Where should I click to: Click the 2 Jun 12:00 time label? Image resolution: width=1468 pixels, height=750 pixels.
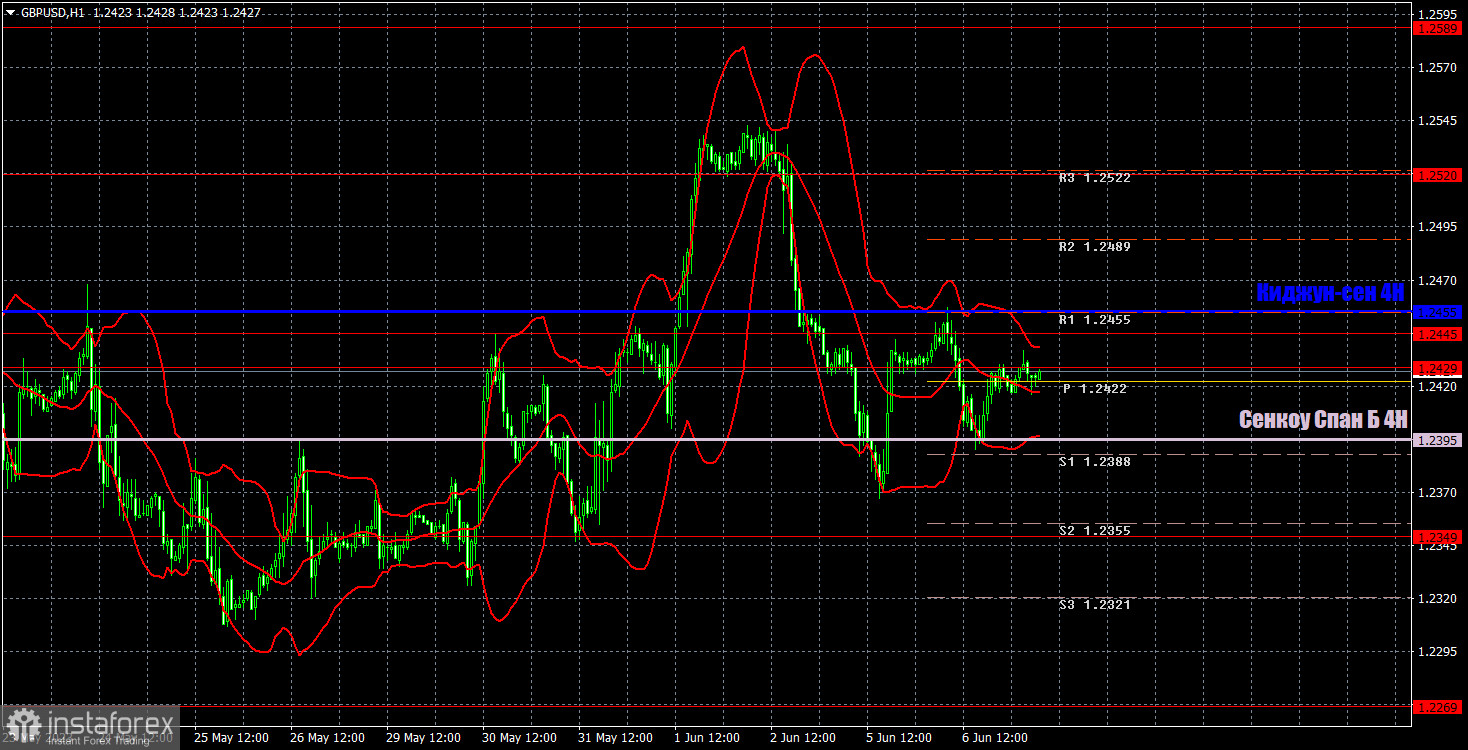[x=803, y=738]
